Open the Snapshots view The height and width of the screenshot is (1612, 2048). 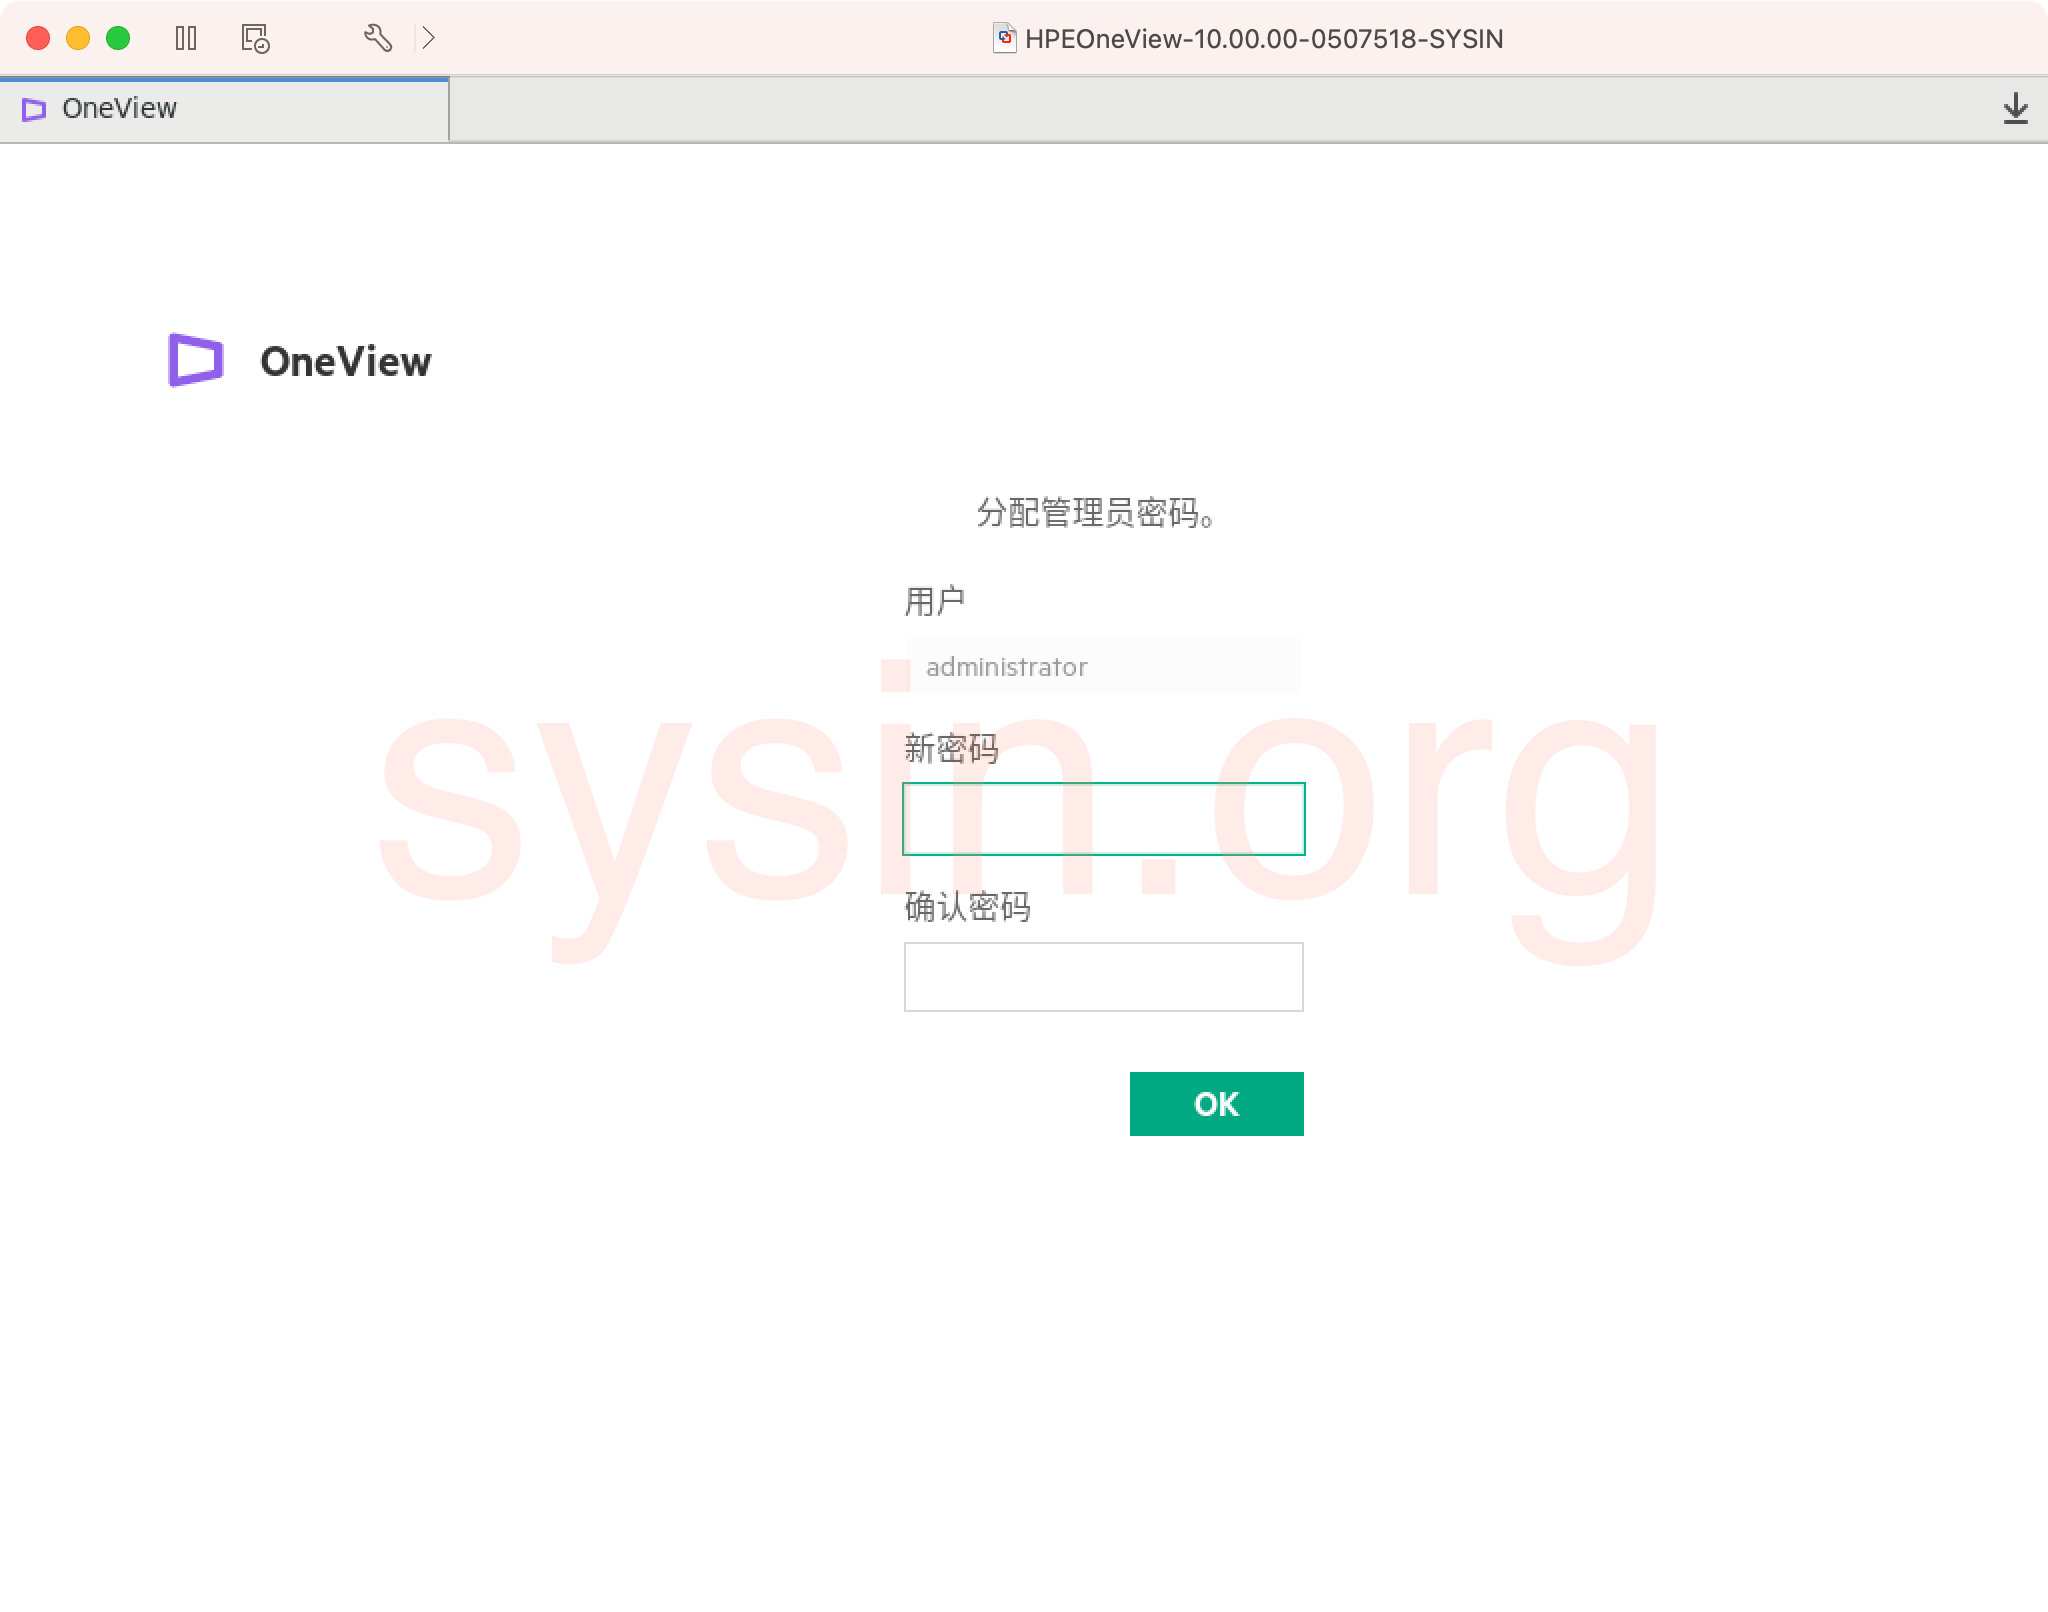coord(254,38)
